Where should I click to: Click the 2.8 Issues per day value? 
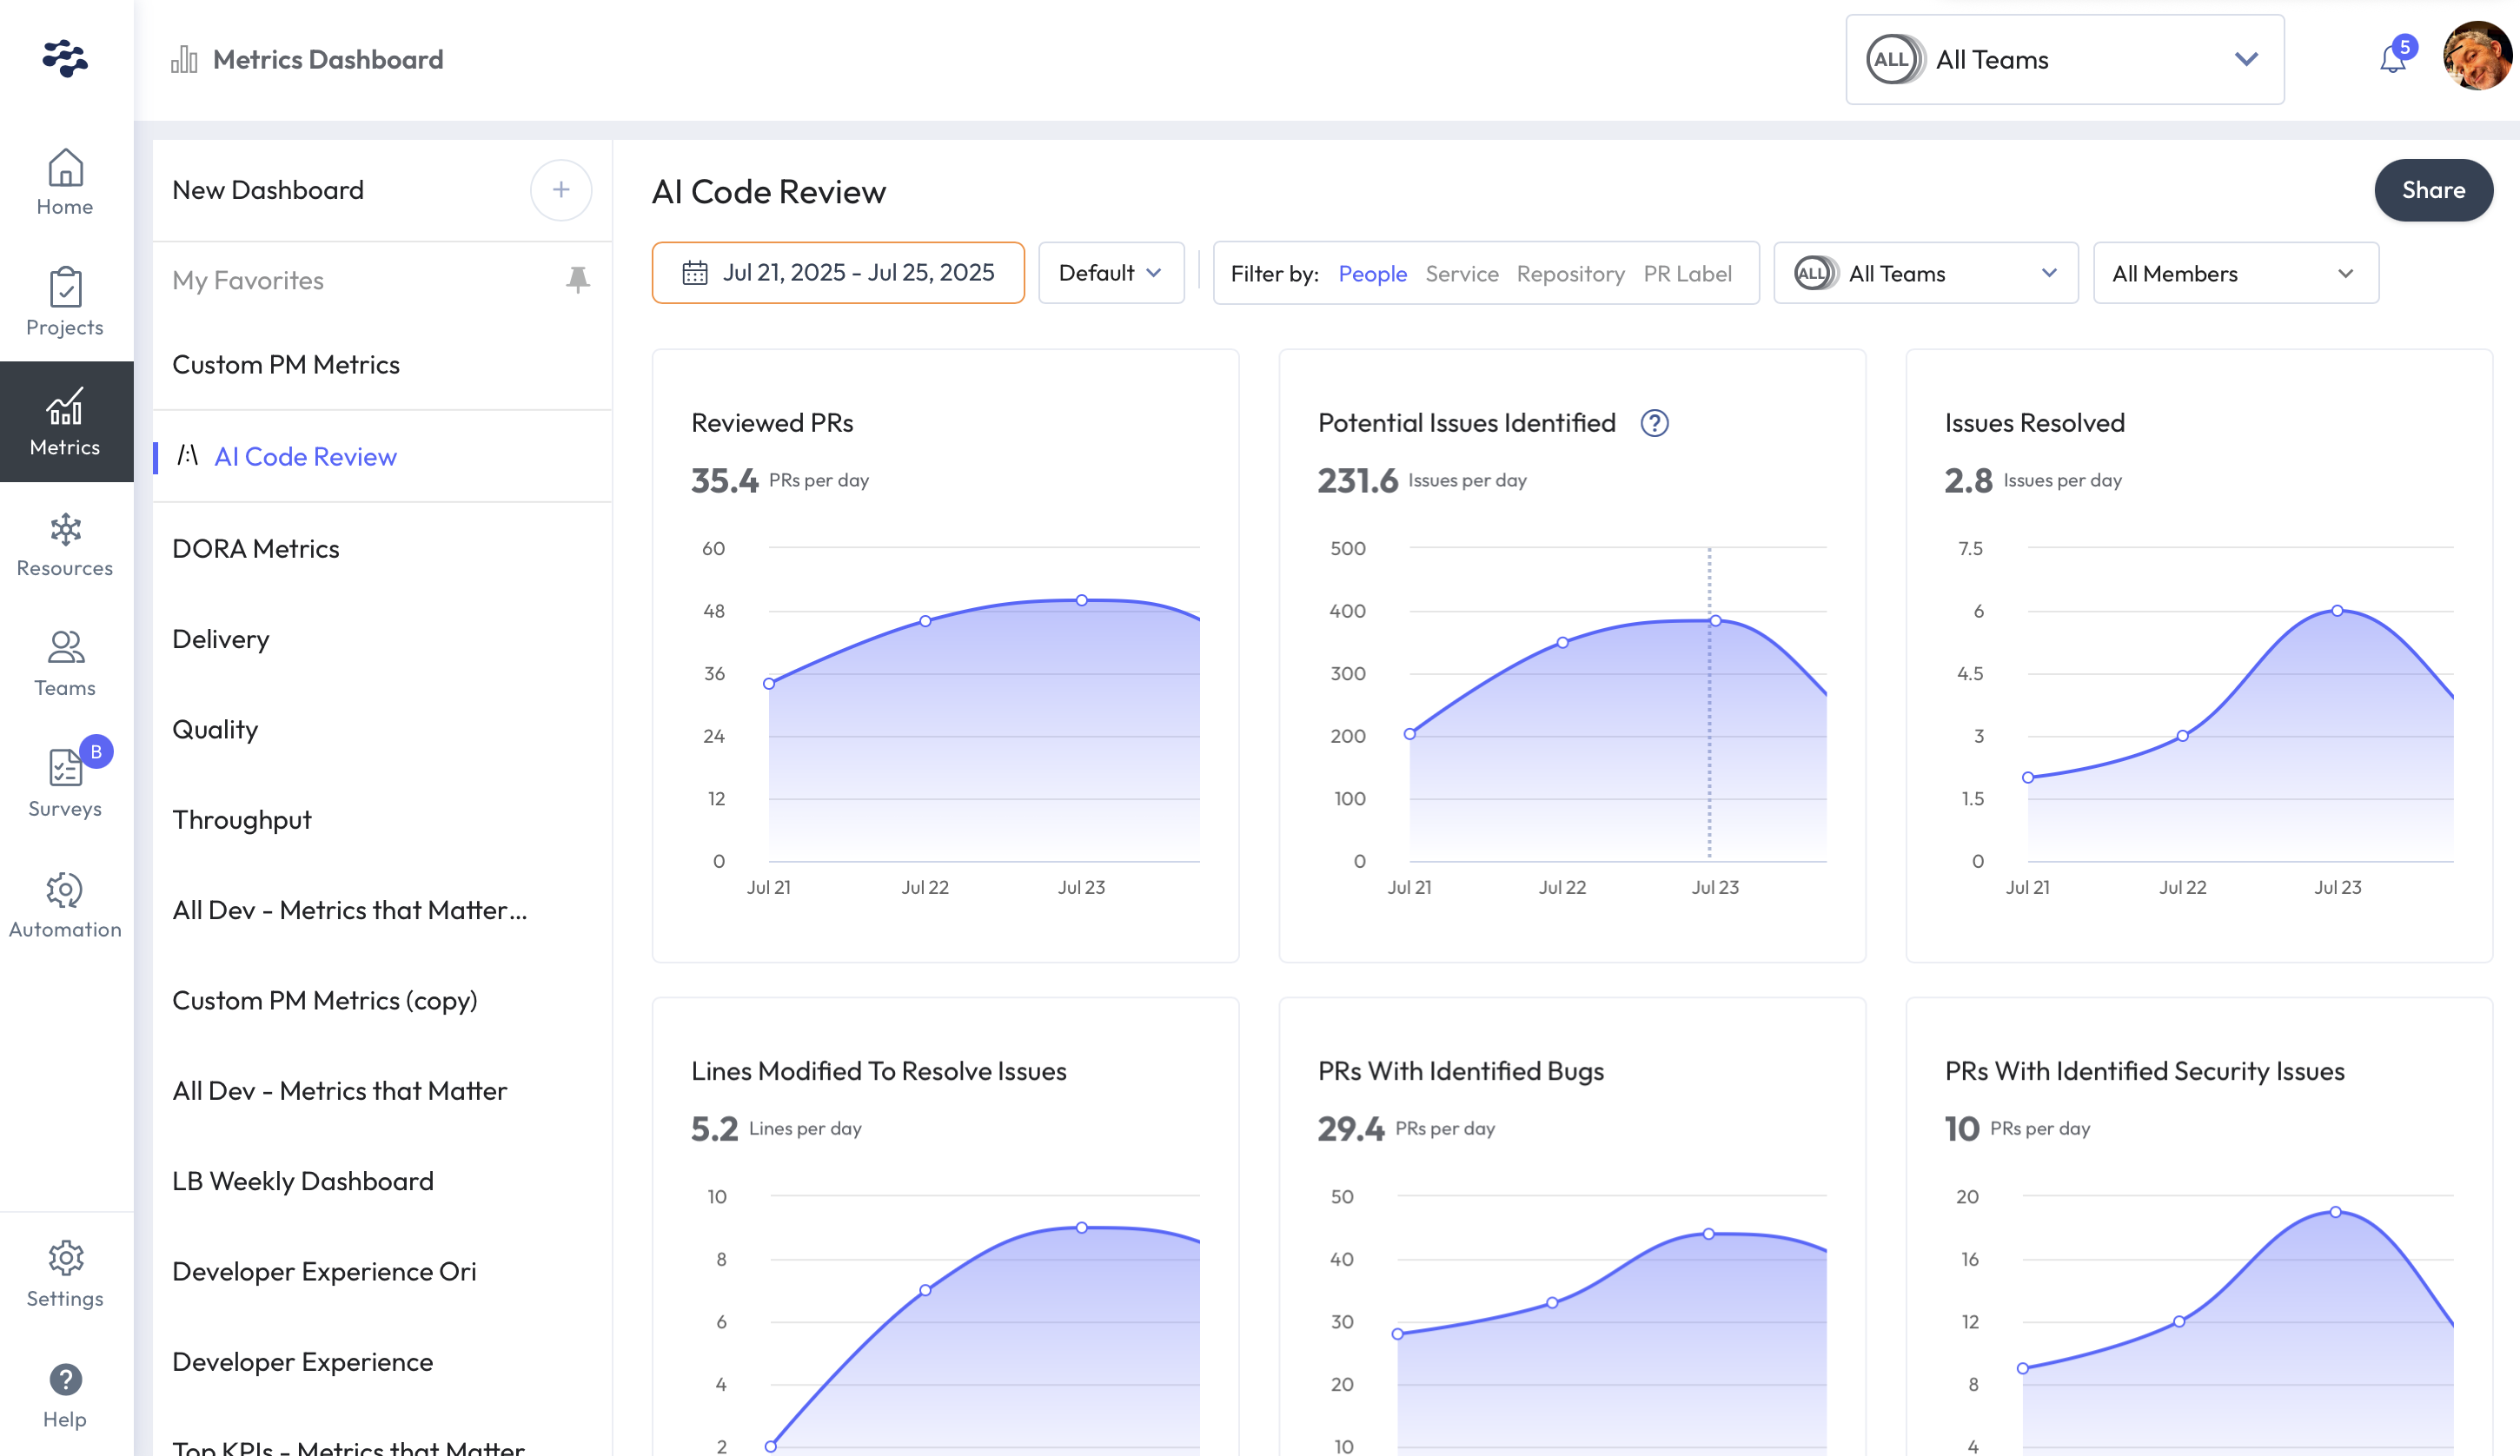click(x=2033, y=480)
